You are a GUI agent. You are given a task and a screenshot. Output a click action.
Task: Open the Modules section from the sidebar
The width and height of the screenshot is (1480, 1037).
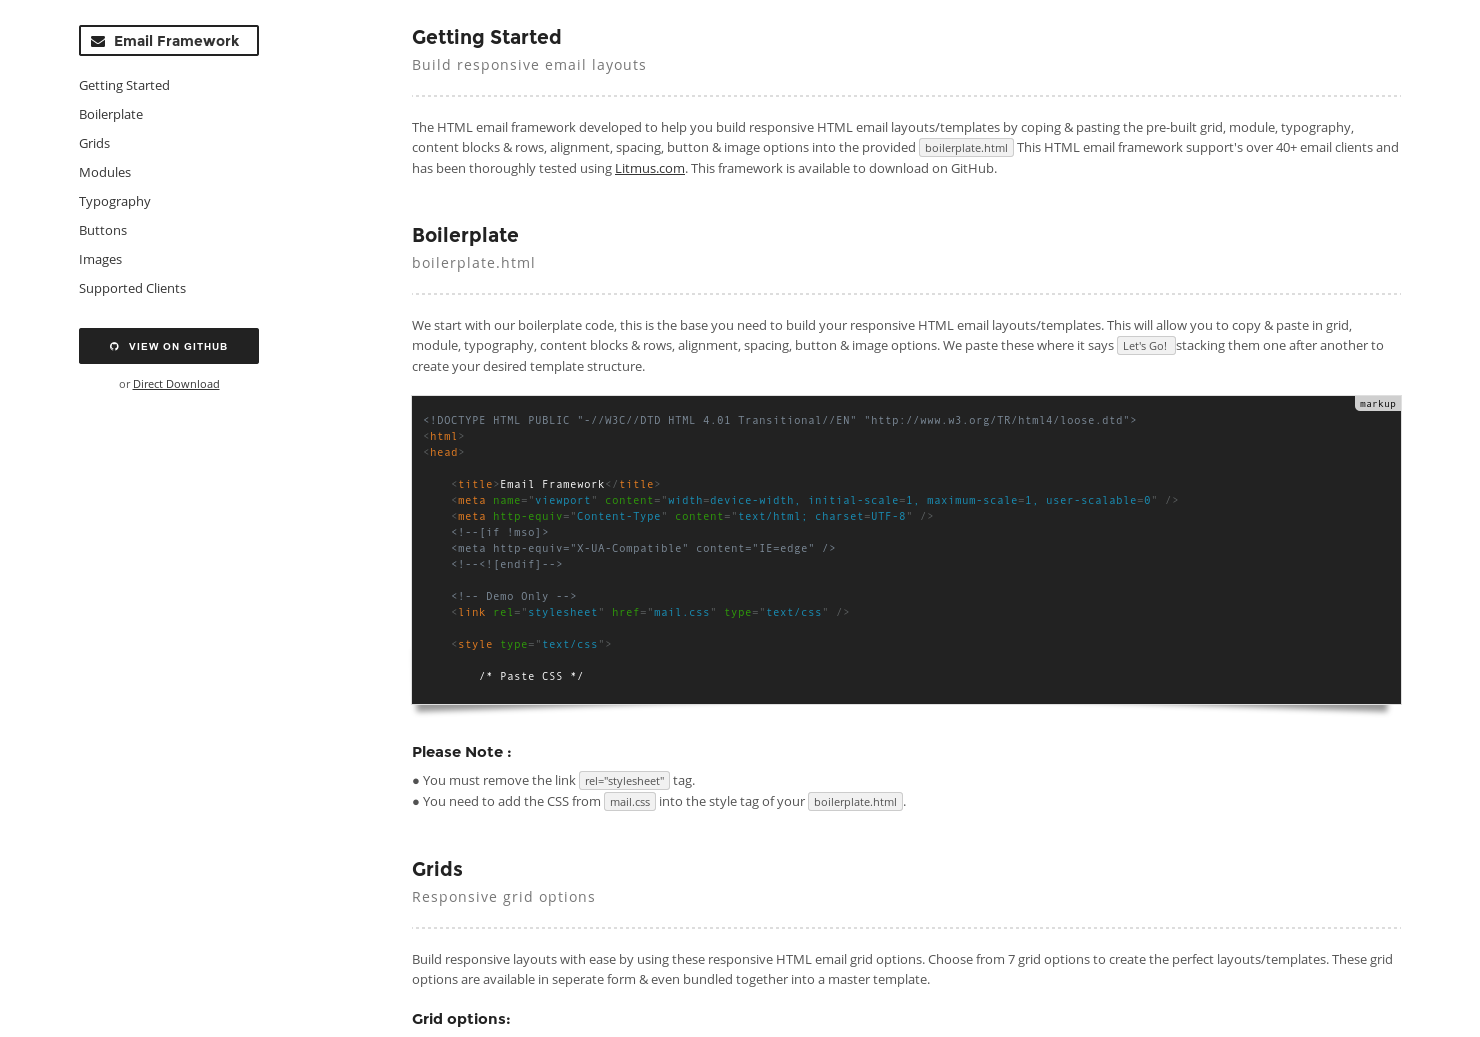(105, 172)
